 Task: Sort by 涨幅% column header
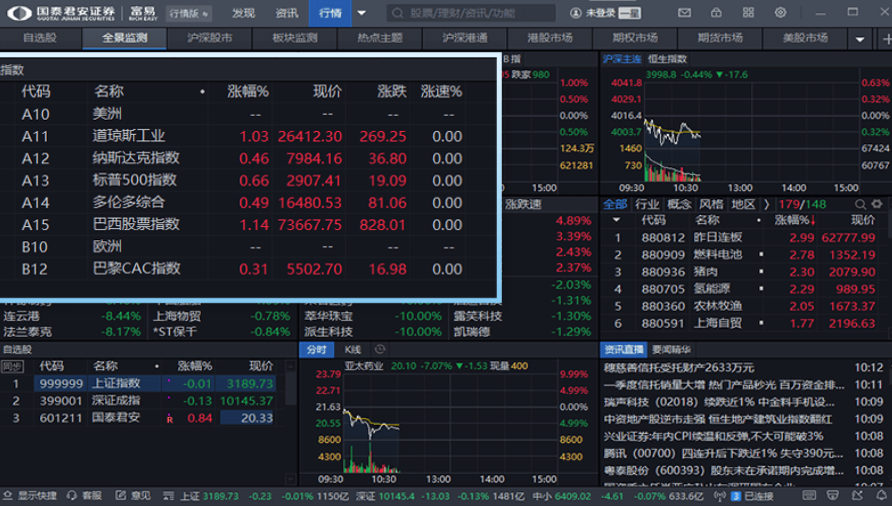coord(248,91)
